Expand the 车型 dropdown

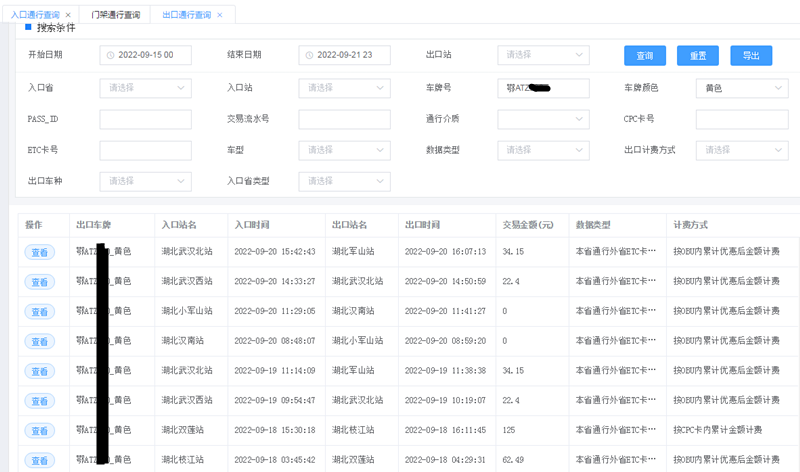[344, 151]
